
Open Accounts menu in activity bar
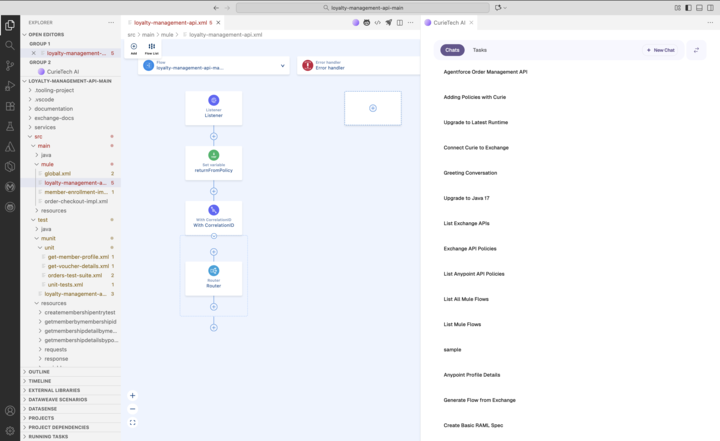10,411
